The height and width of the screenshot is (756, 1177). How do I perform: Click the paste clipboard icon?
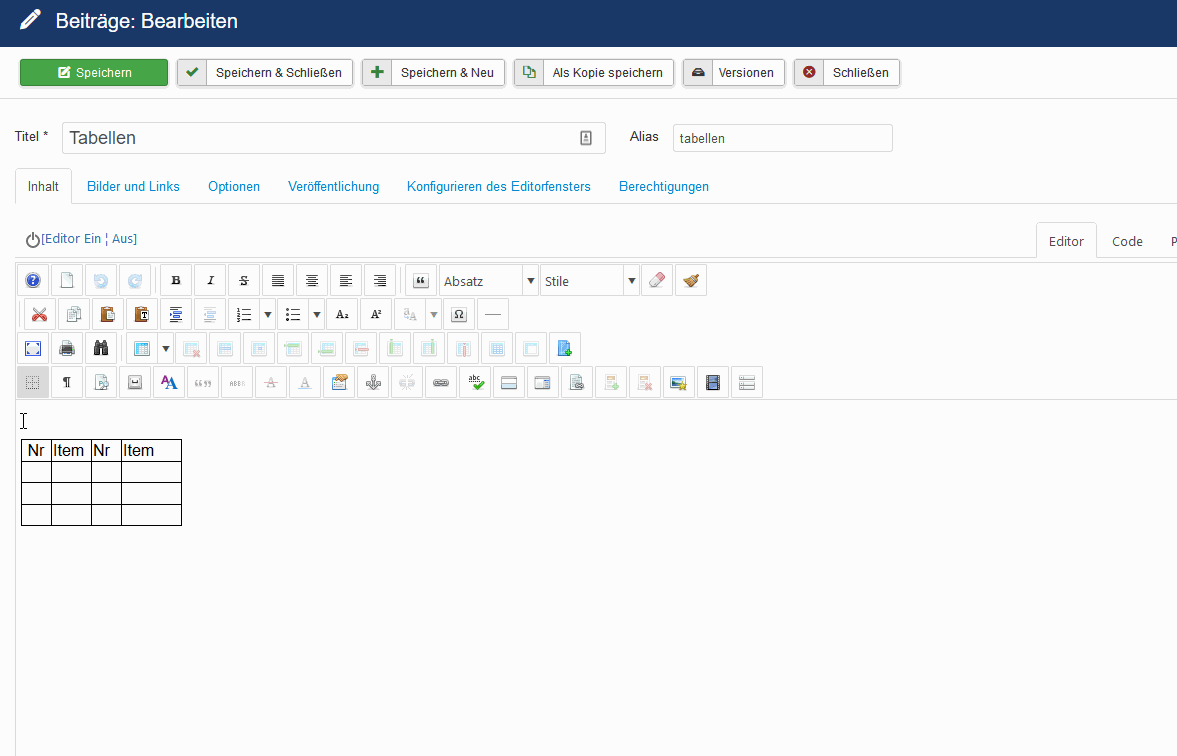pos(107,315)
